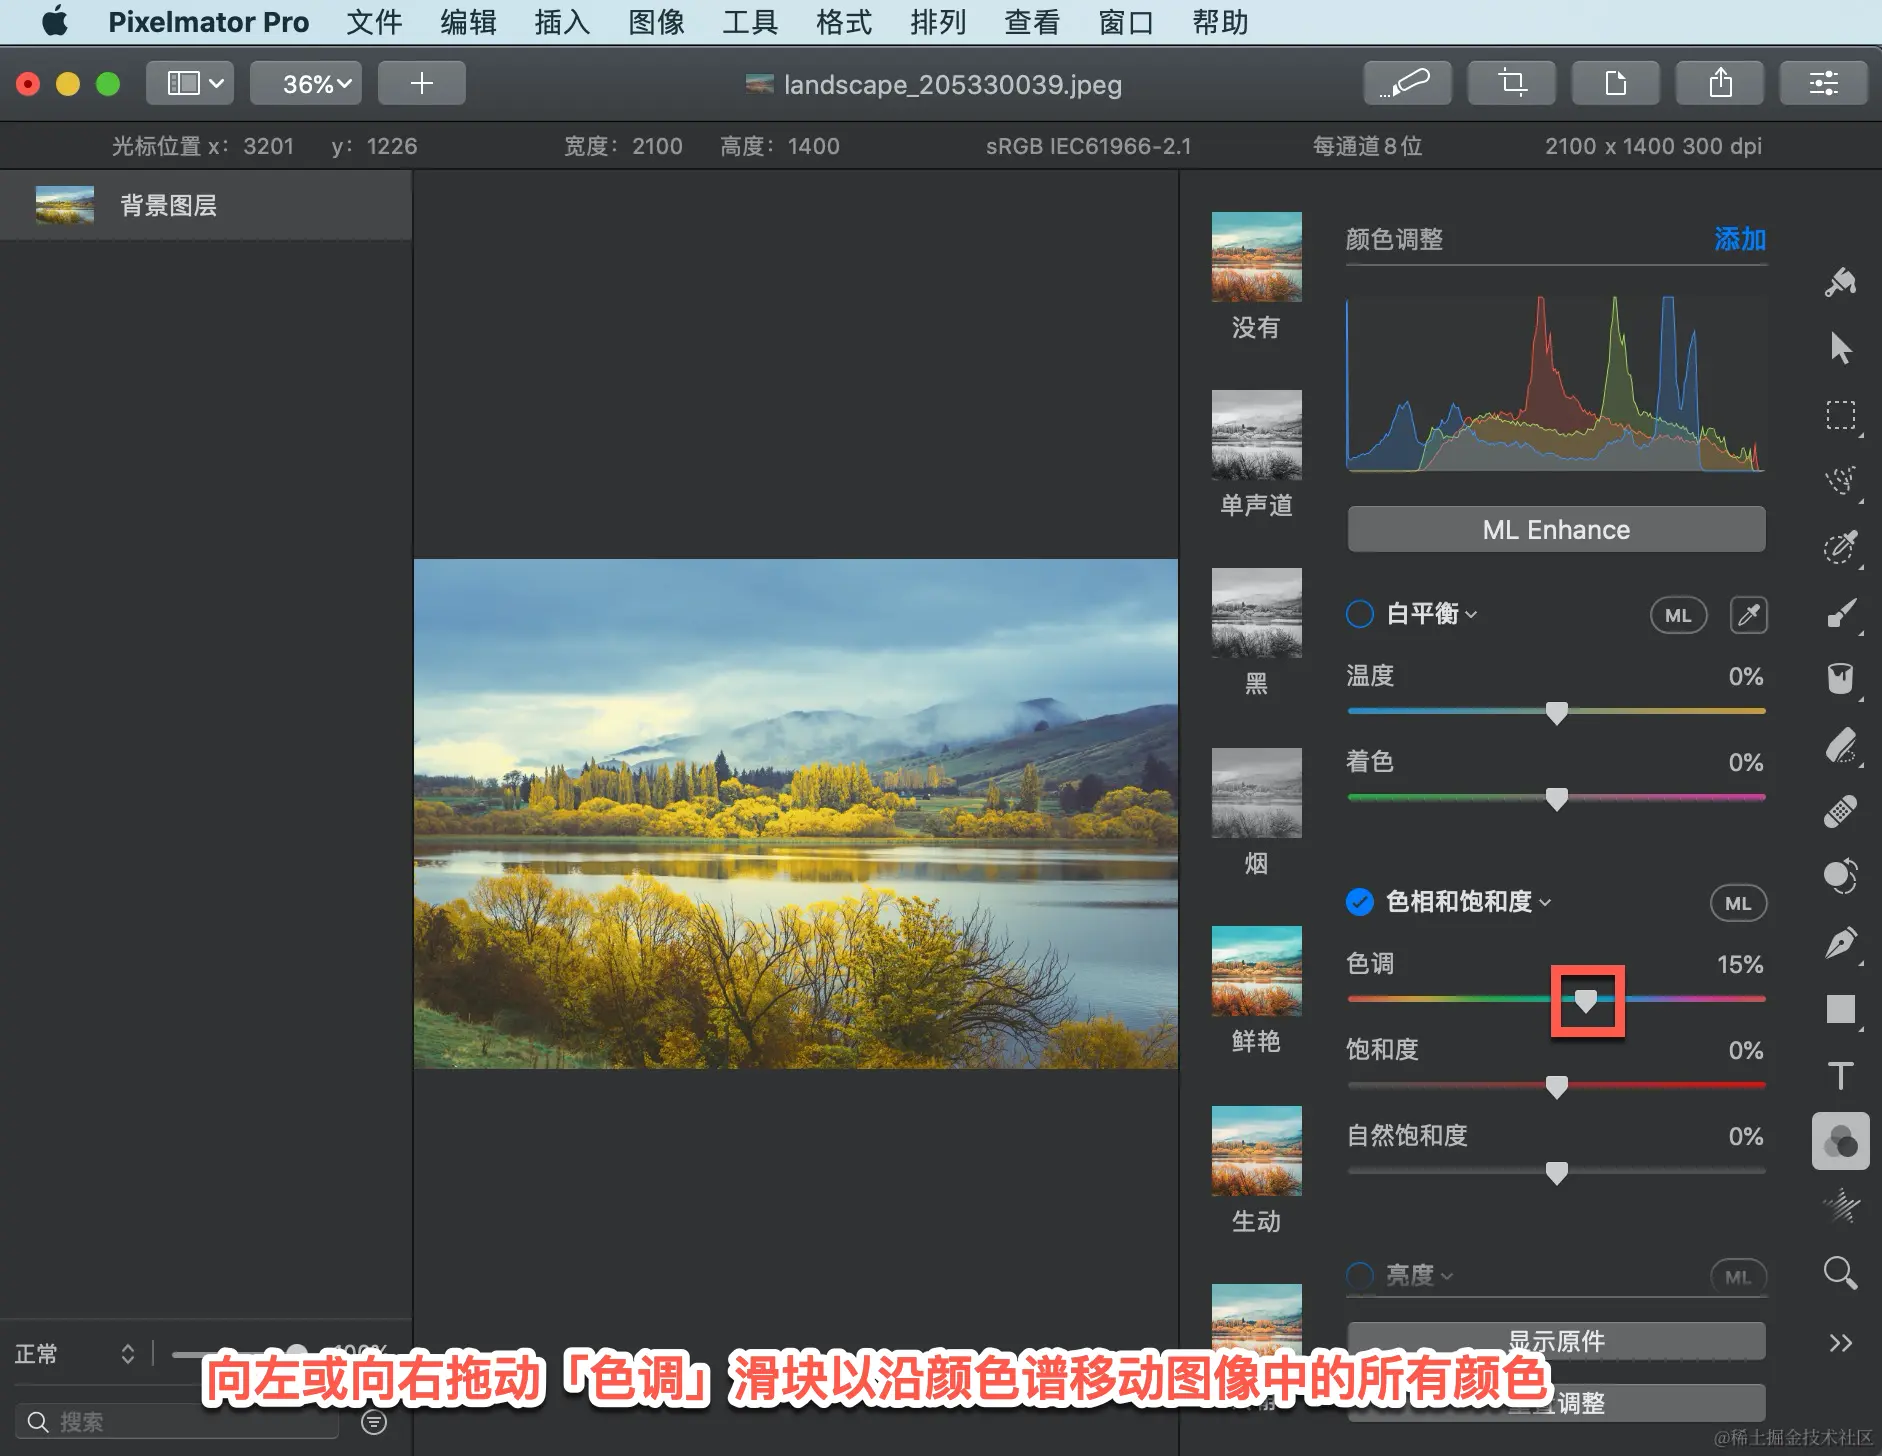Click the document page toolbar button

(x=1615, y=83)
